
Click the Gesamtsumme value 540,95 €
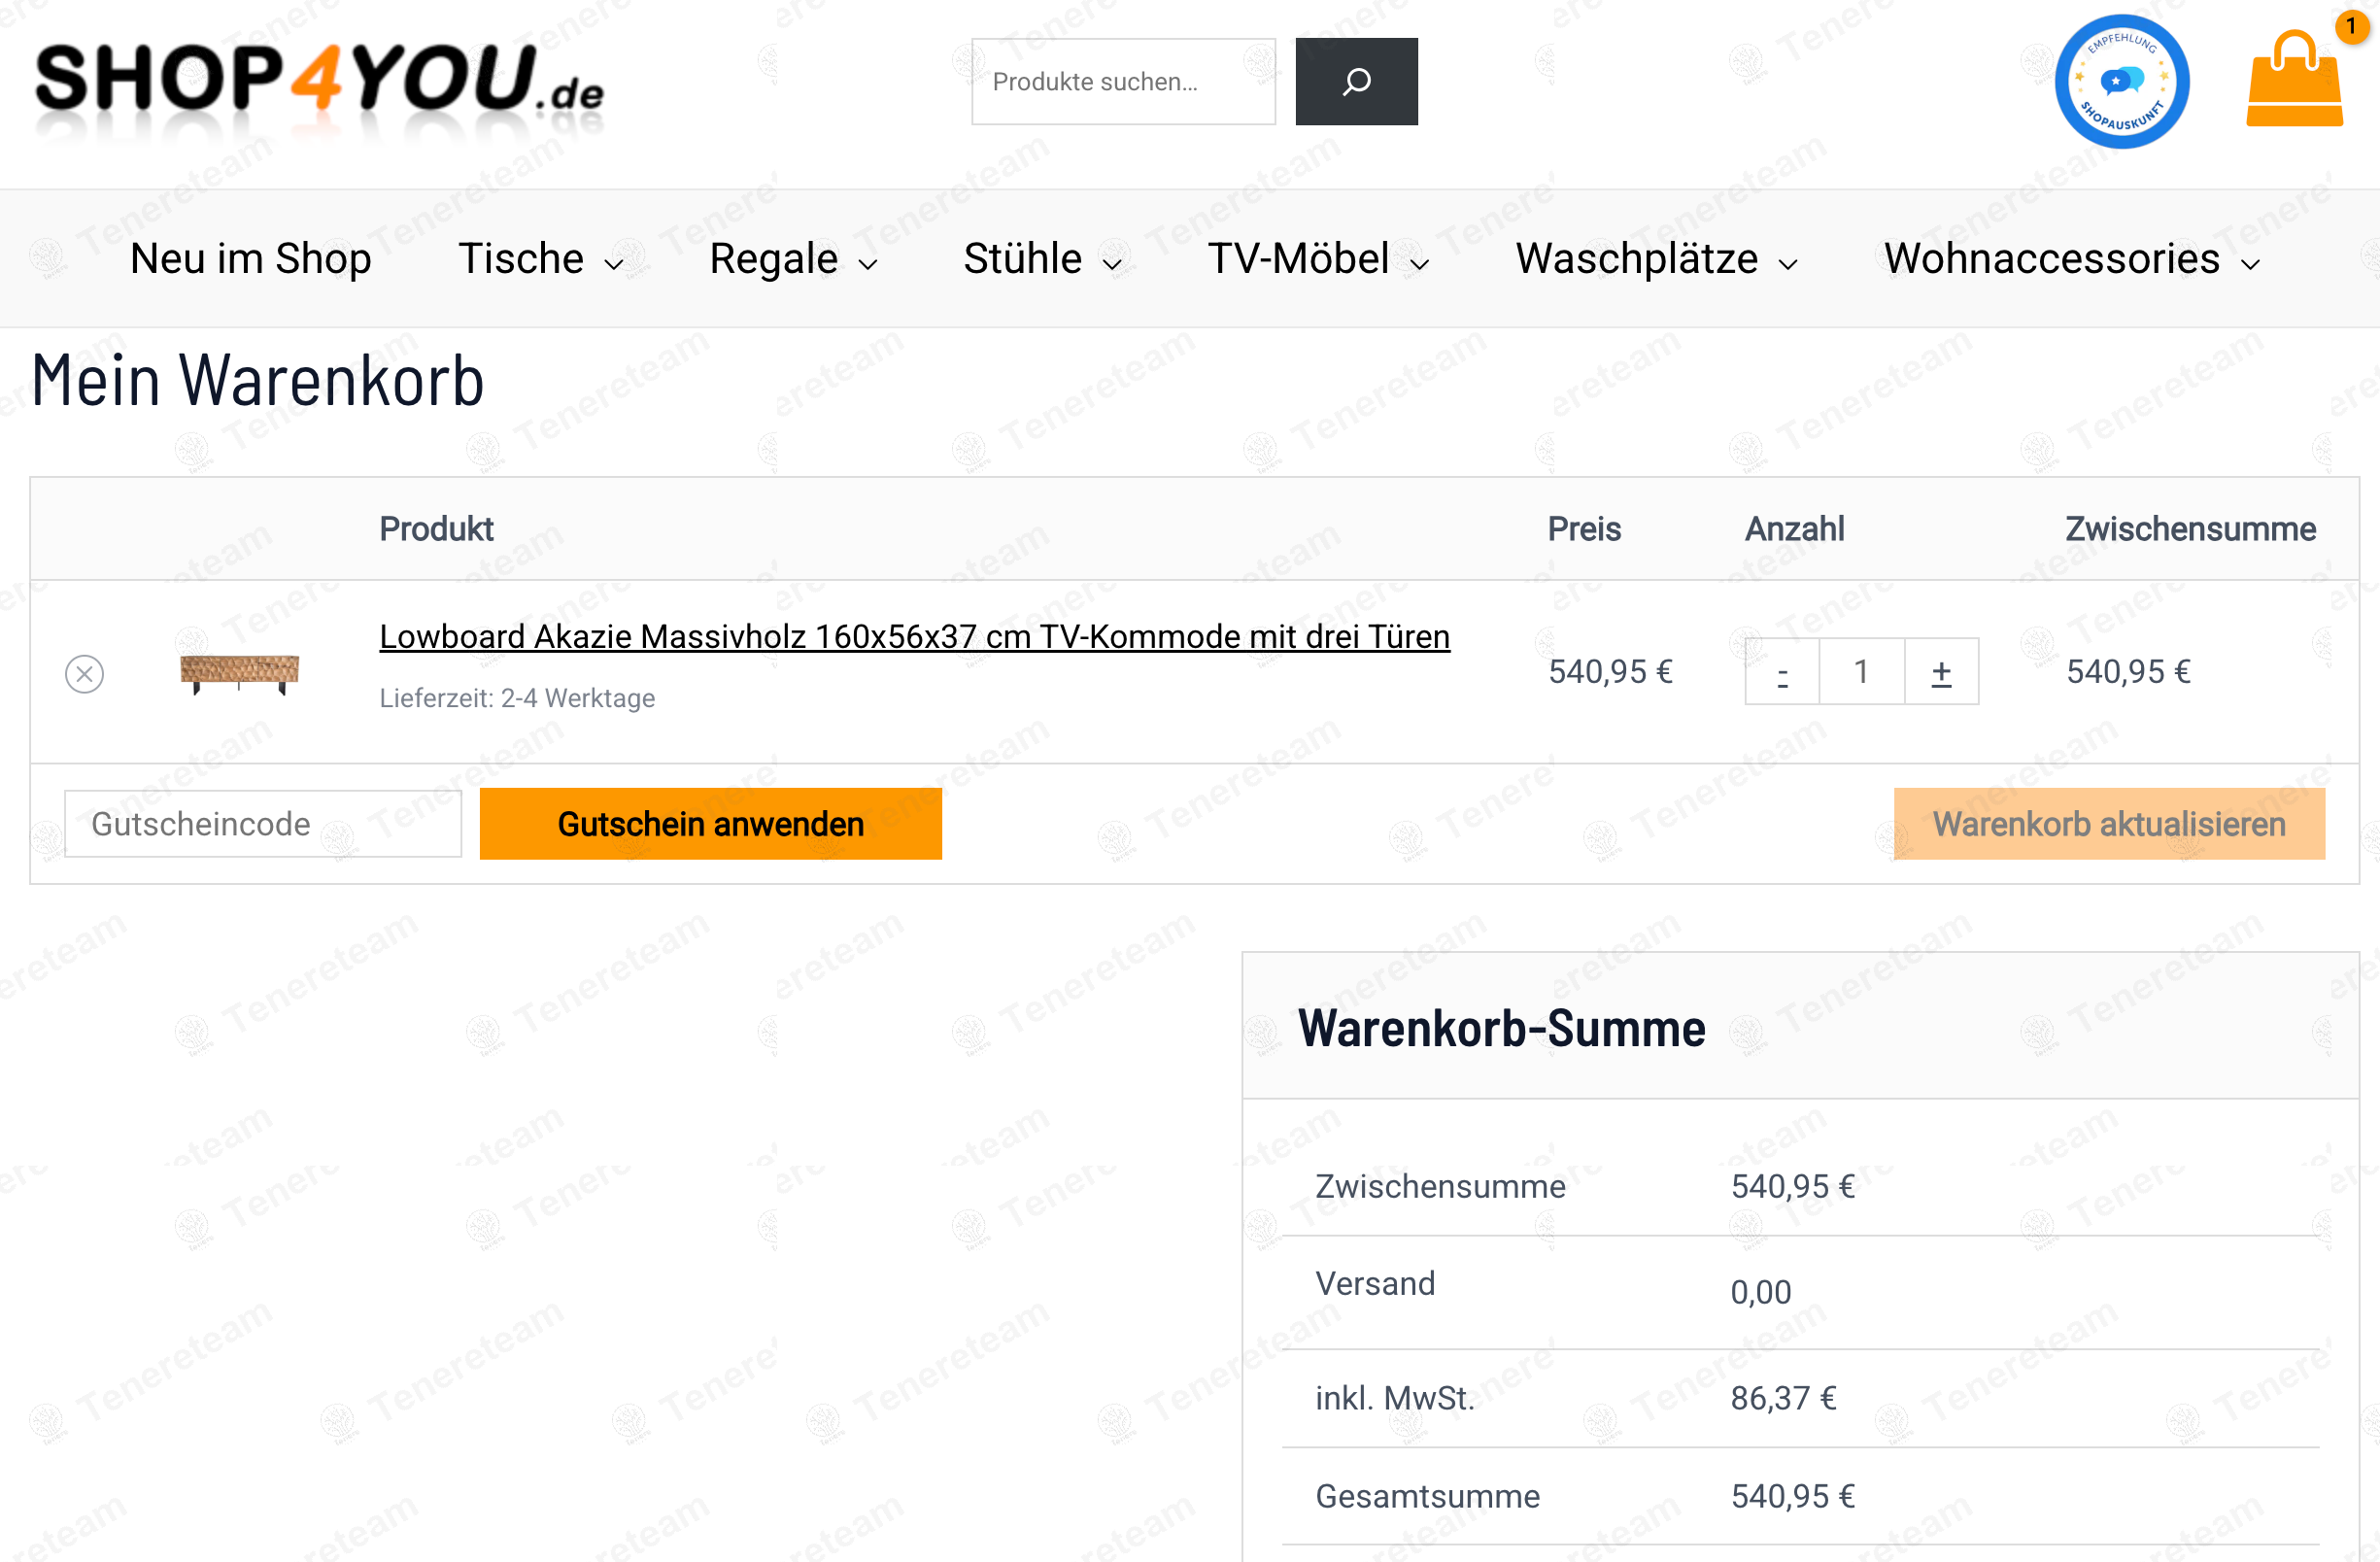[1792, 1497]
